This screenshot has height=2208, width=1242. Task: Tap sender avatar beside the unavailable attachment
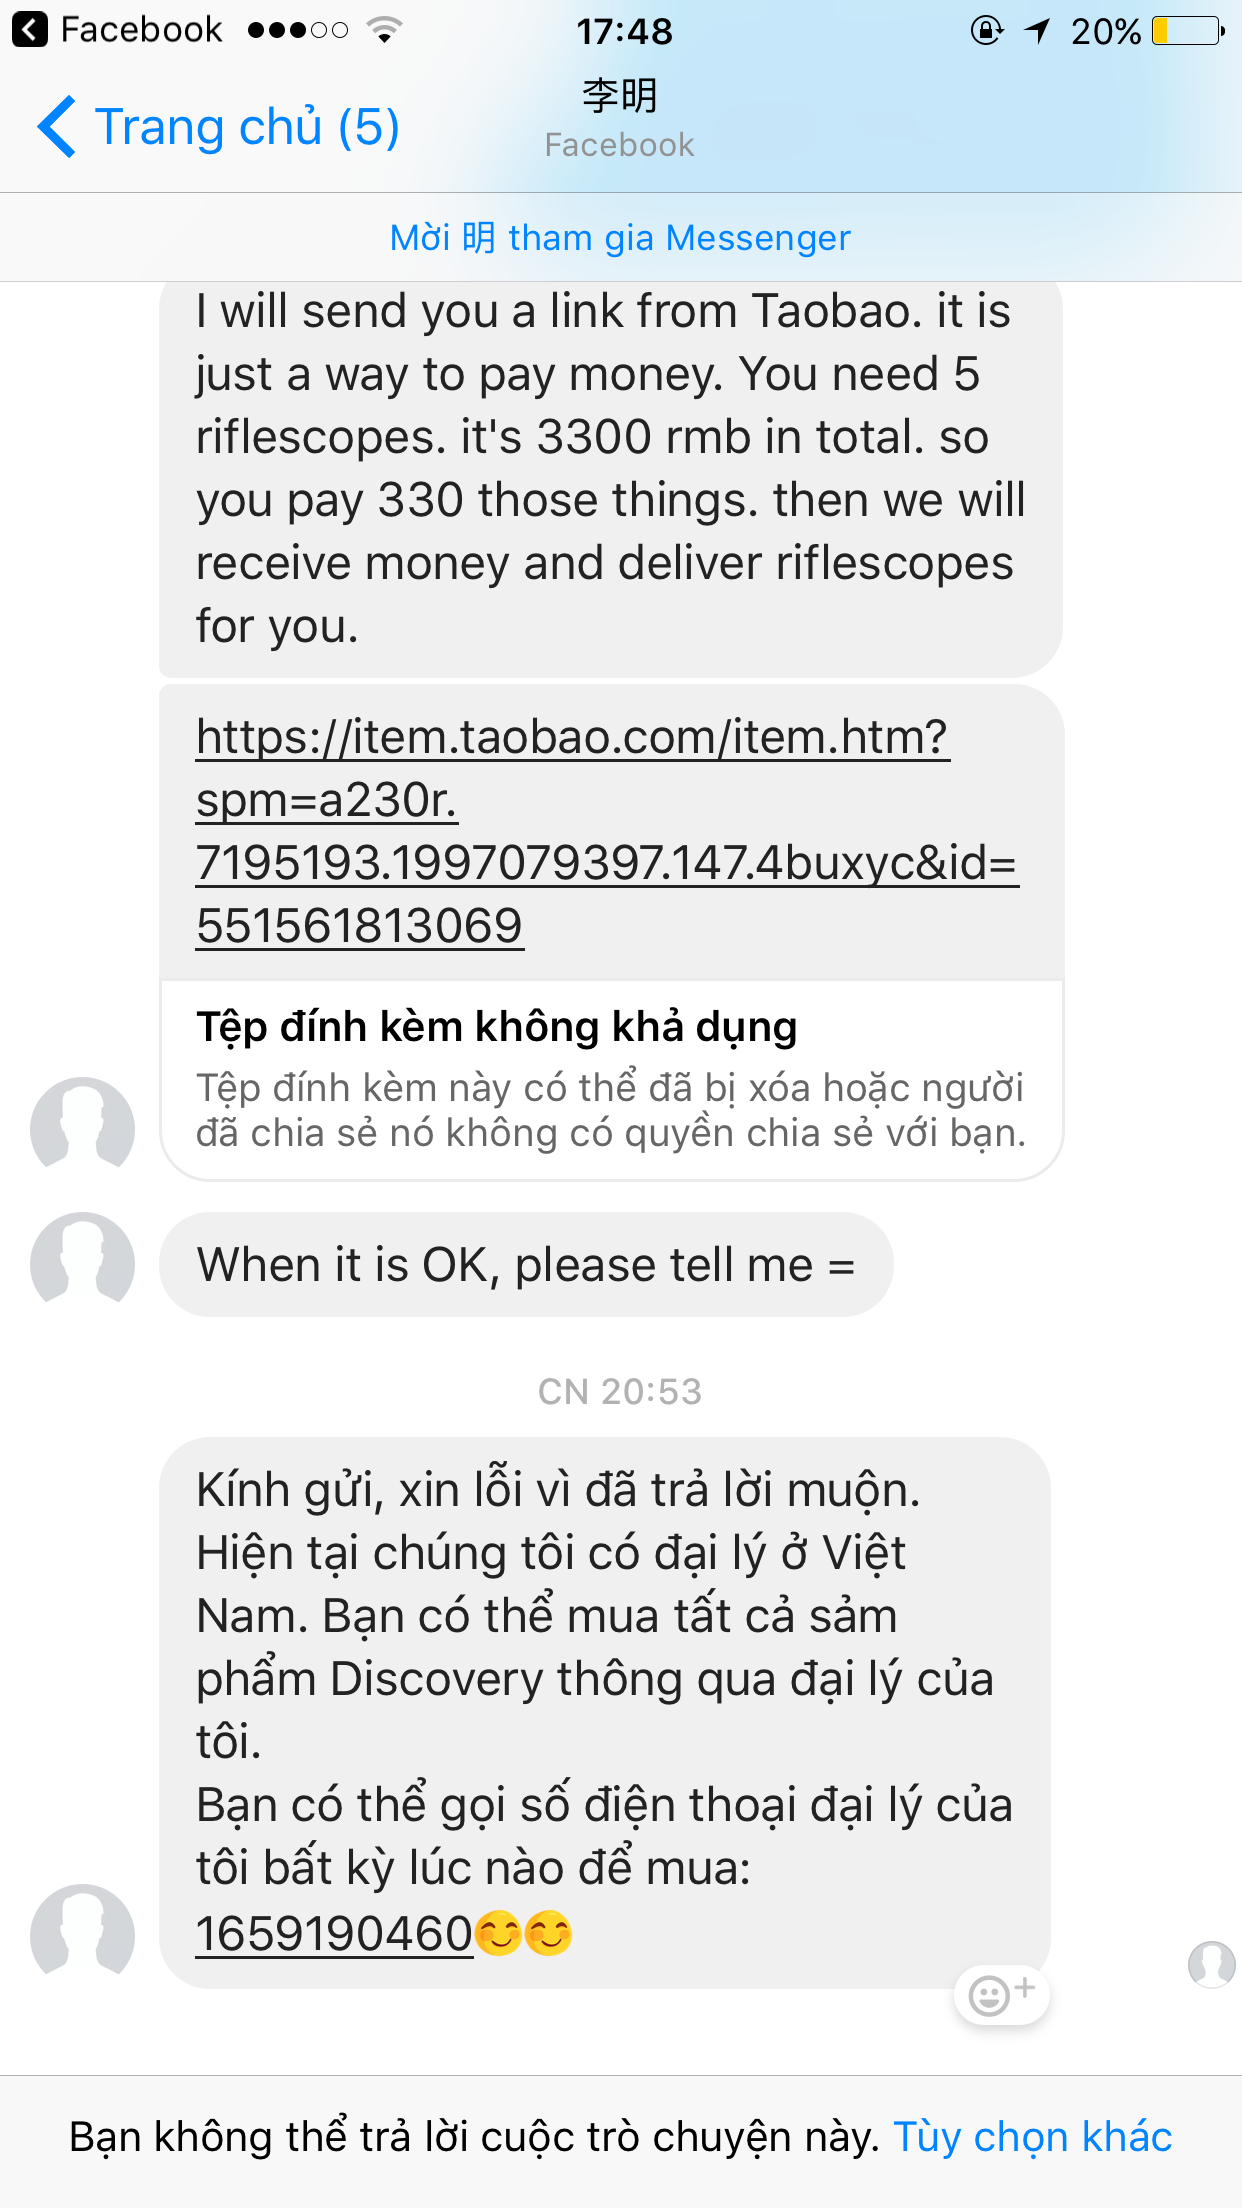pos(82,1128)
